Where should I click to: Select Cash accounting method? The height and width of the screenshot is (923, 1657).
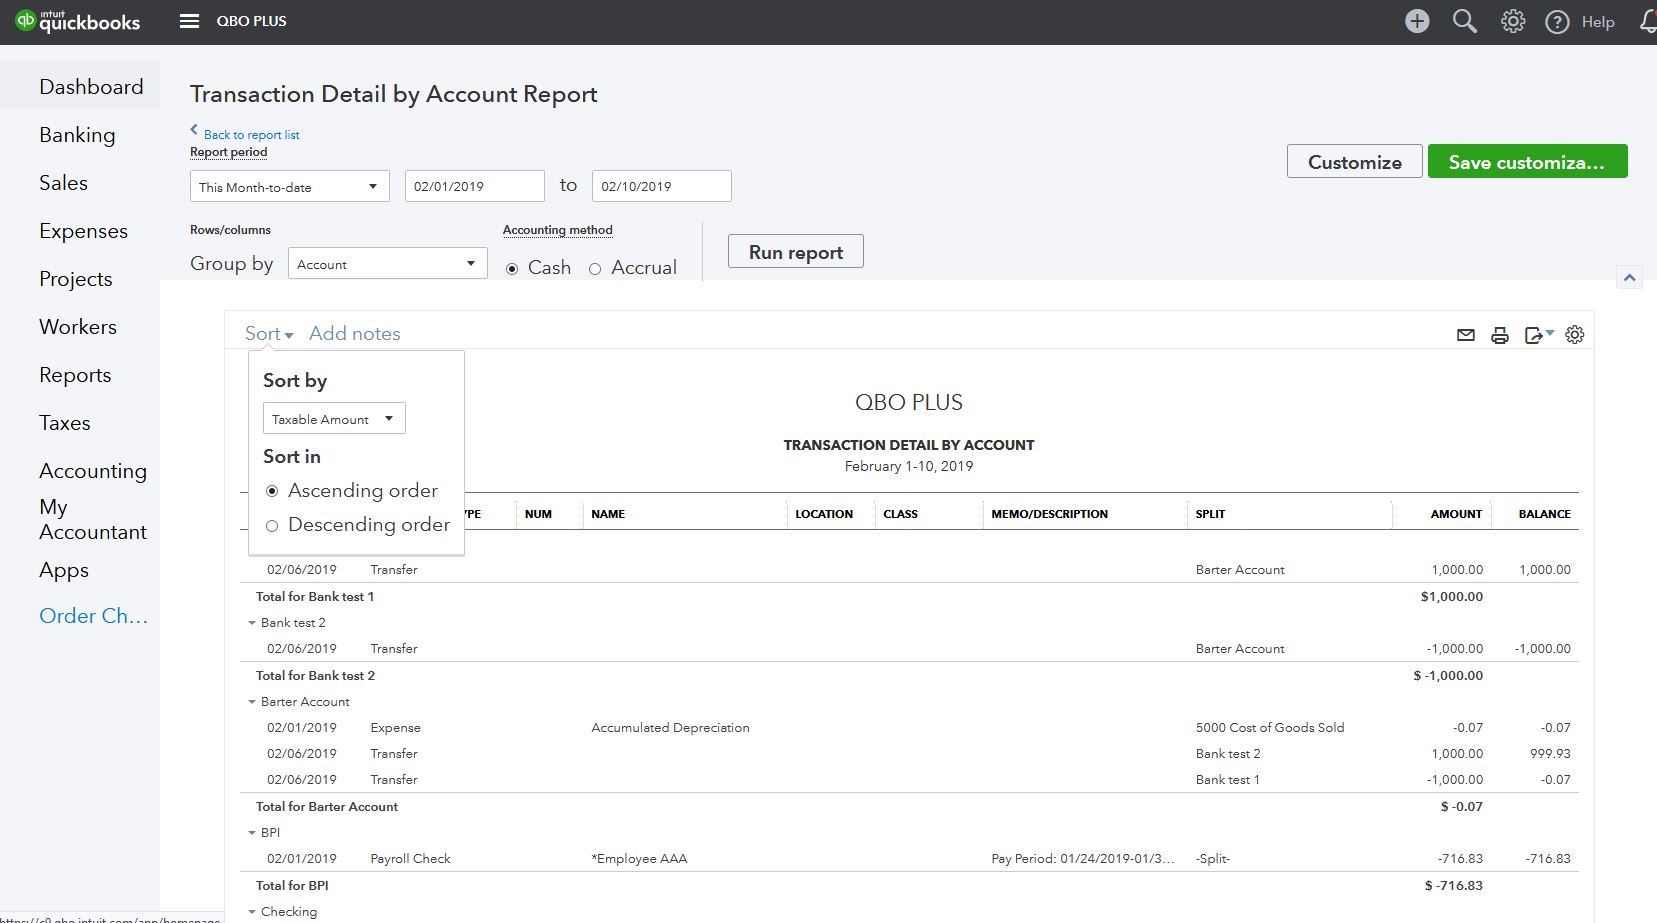[513, 268]
